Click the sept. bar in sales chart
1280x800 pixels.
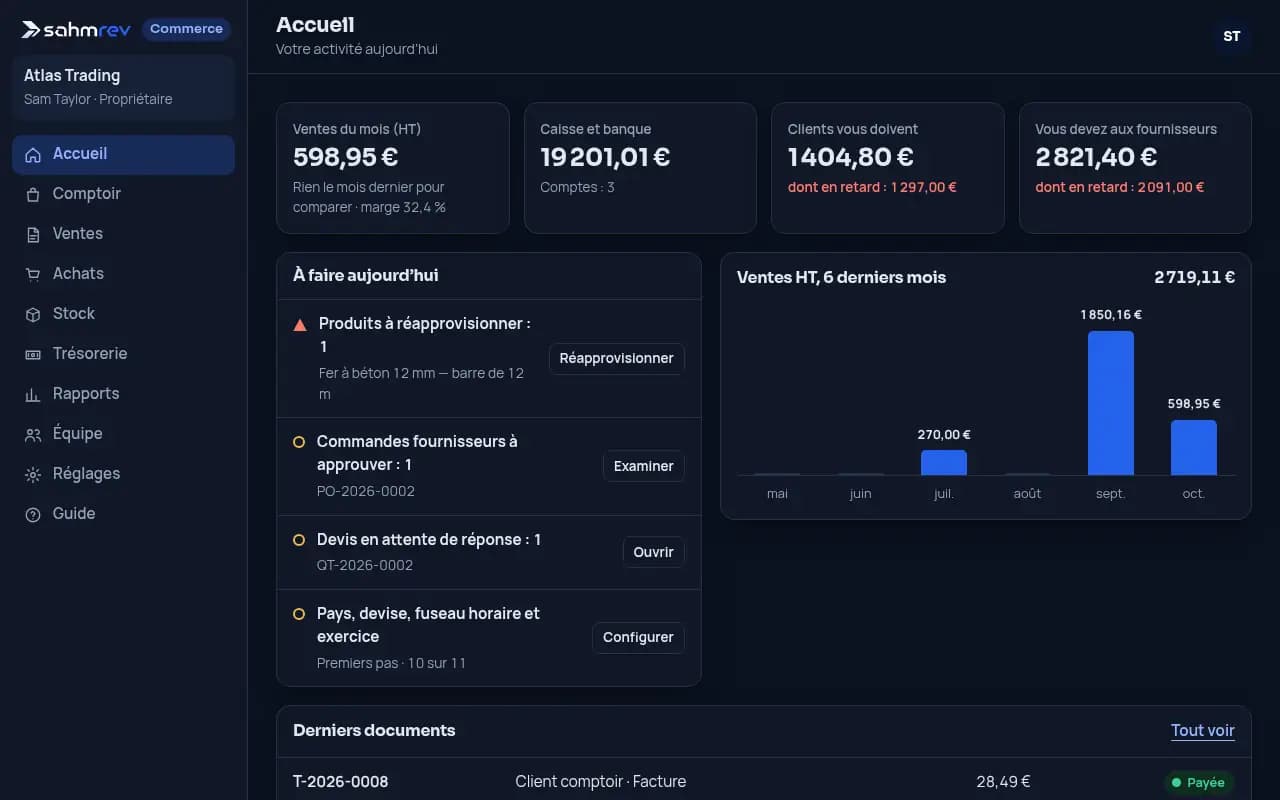click(1111, 403)
